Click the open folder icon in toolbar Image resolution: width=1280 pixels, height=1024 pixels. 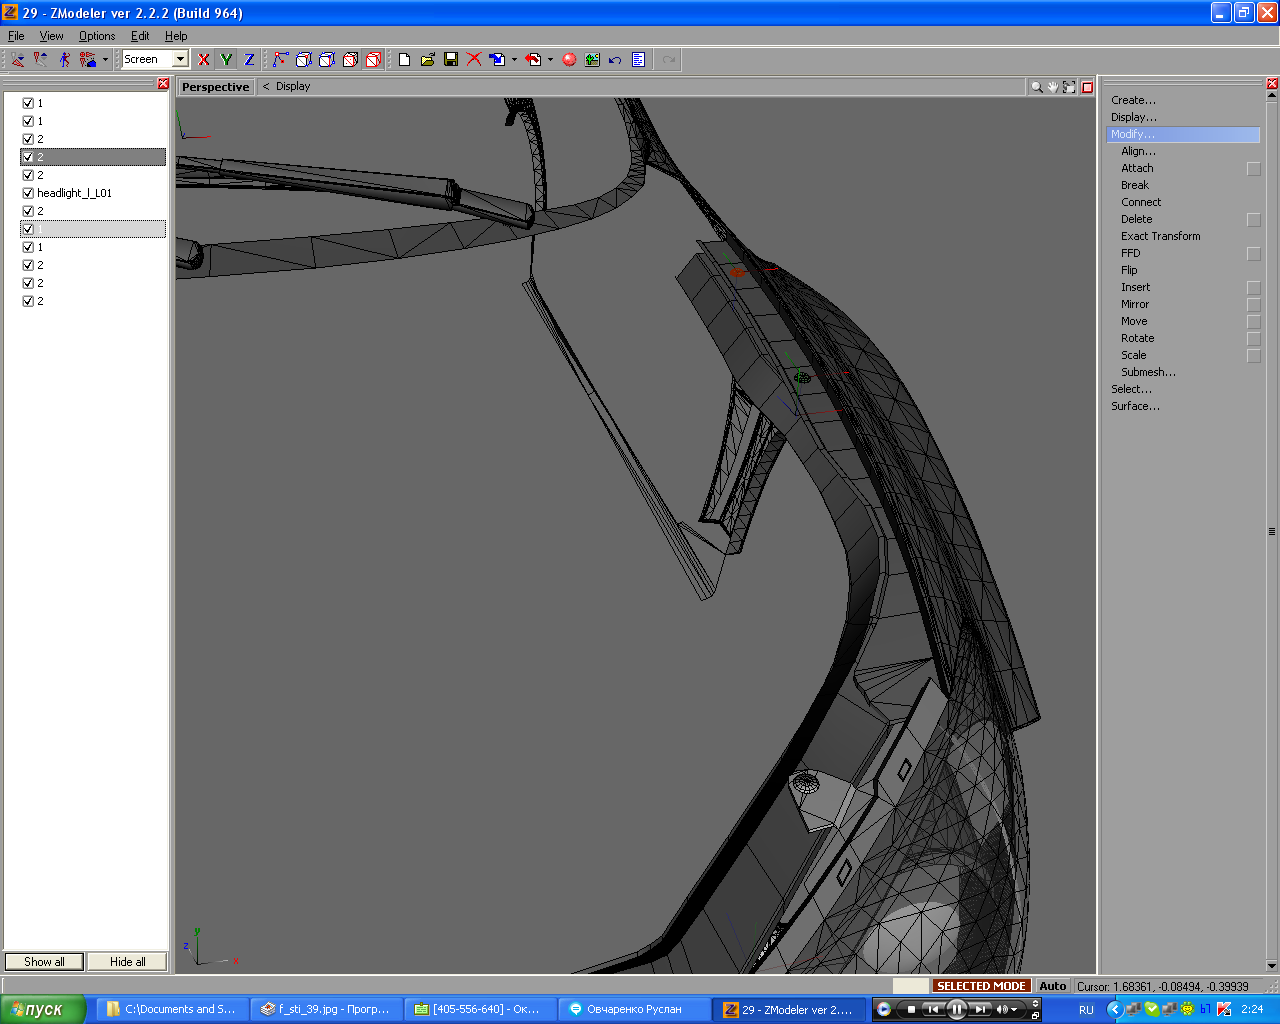[427, 60]
